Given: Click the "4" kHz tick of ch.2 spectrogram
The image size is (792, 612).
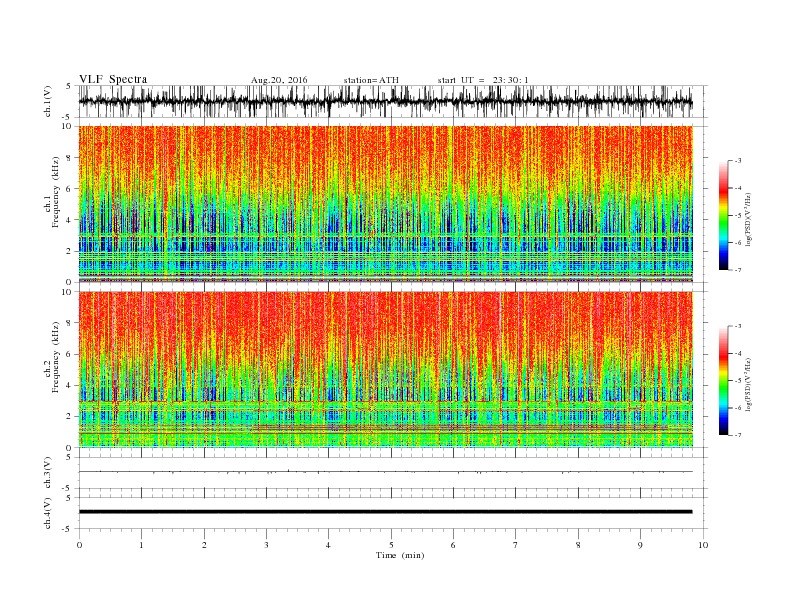Looking at the screenshot, I should point(70,385).
